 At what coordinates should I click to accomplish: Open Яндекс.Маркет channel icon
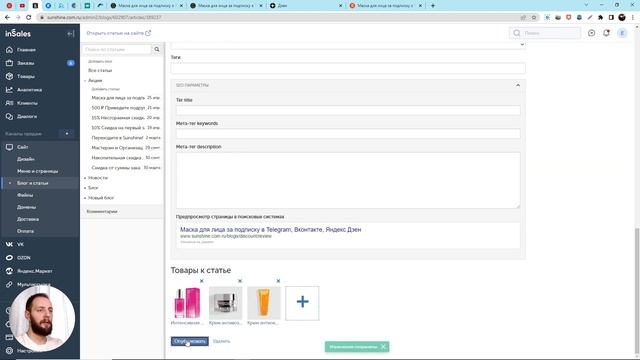[x=9, y=271]
